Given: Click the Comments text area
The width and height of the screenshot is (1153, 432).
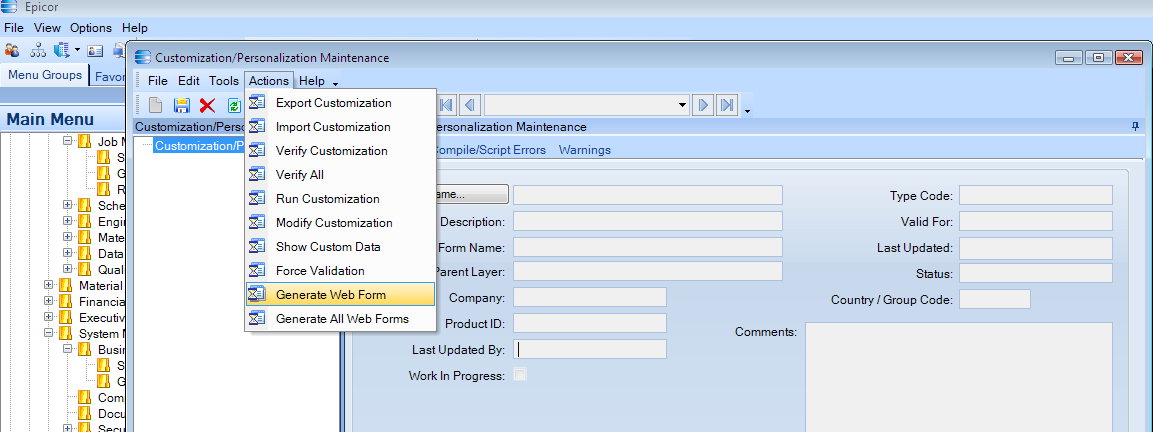Looking at the screenshot, I should [958, 377].
